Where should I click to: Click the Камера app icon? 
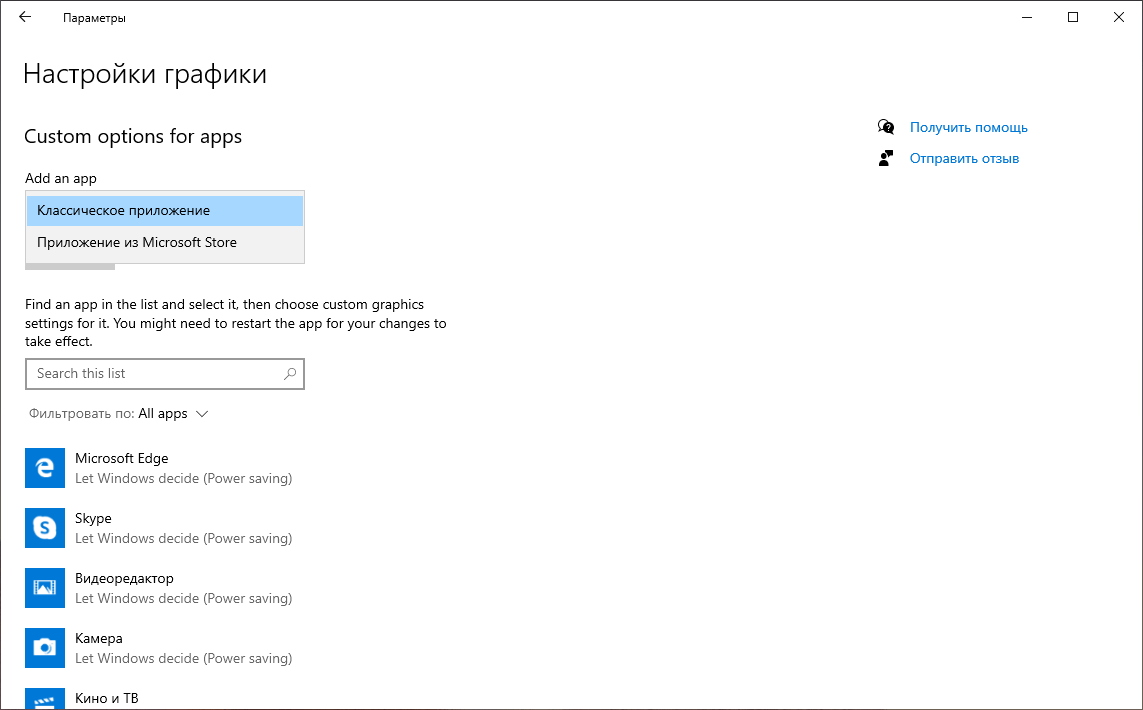pyautogui.click(x=44, y=648)
